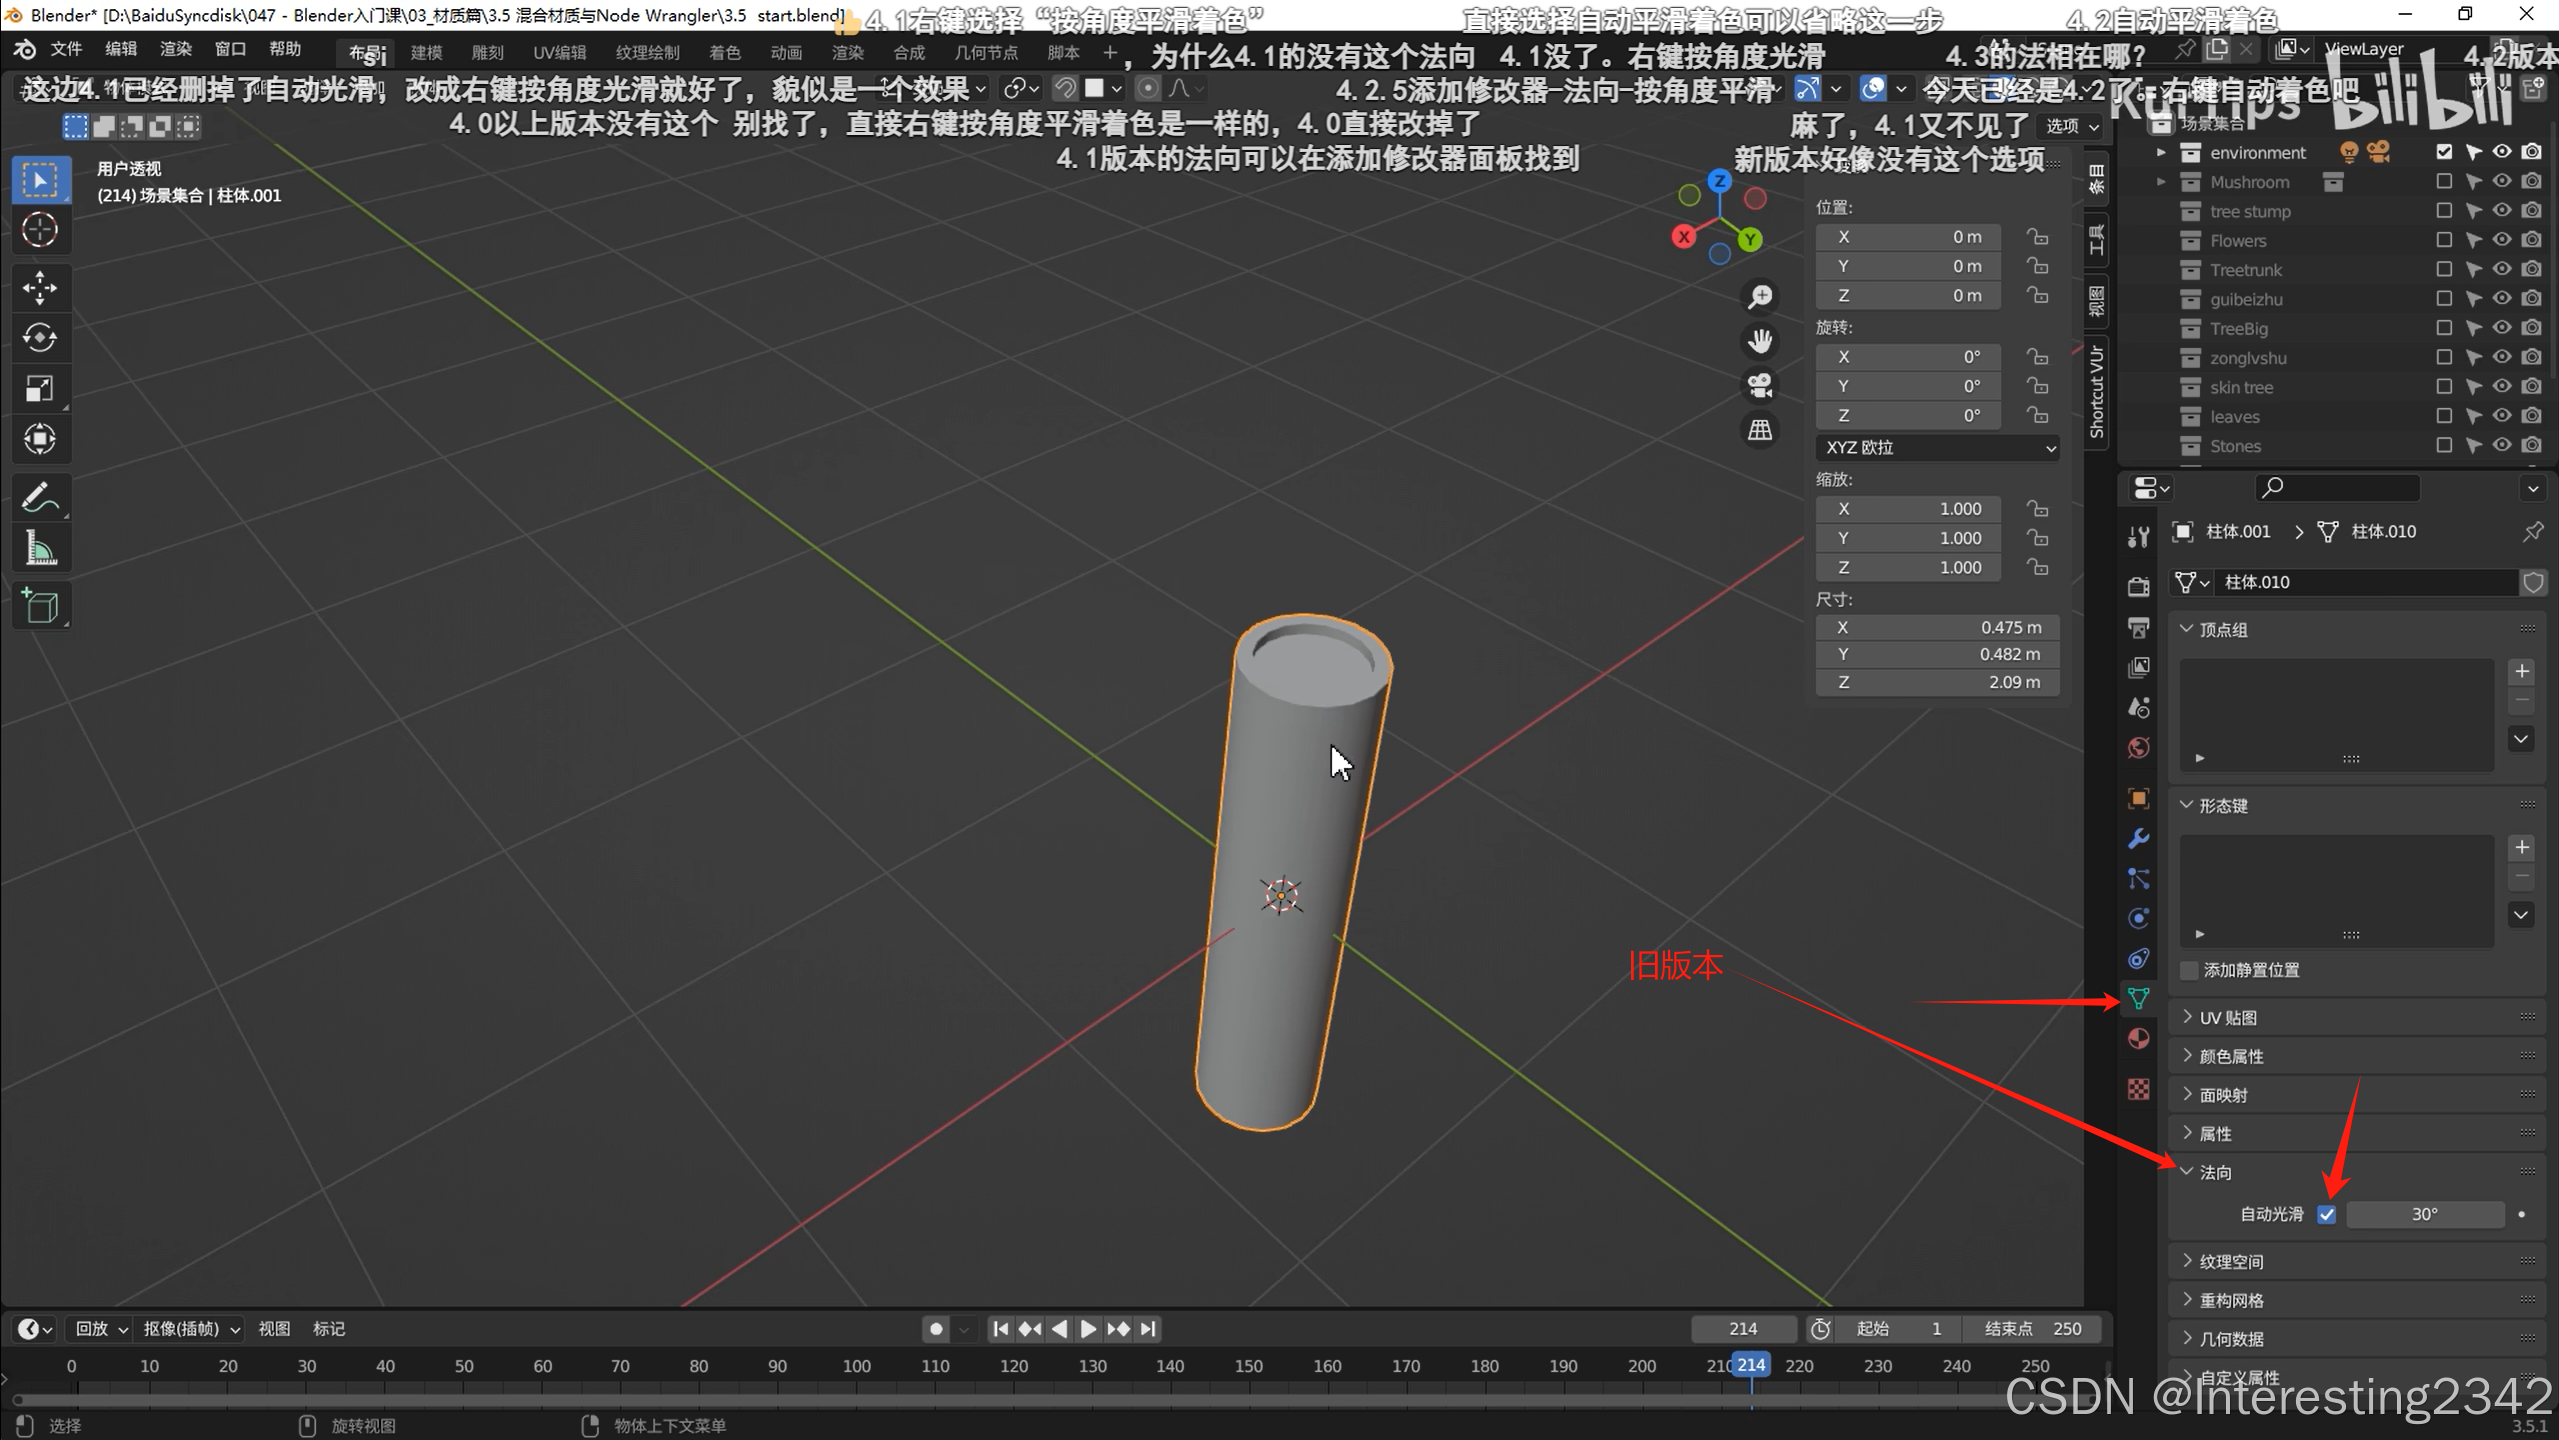
Task: Open the Material properties tab
Action: (2138, 1038)
